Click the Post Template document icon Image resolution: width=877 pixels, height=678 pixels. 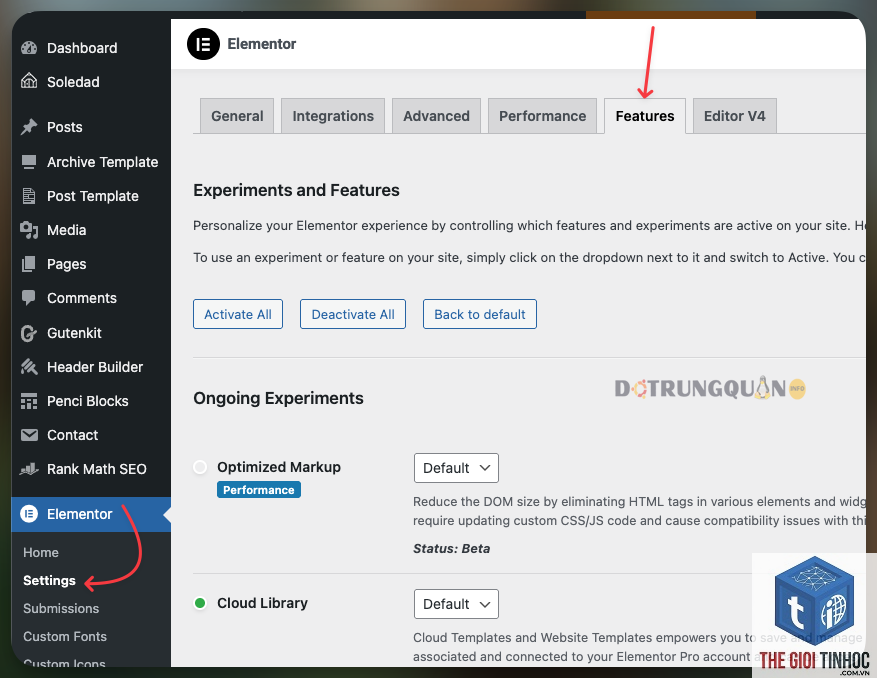(29, 196)
